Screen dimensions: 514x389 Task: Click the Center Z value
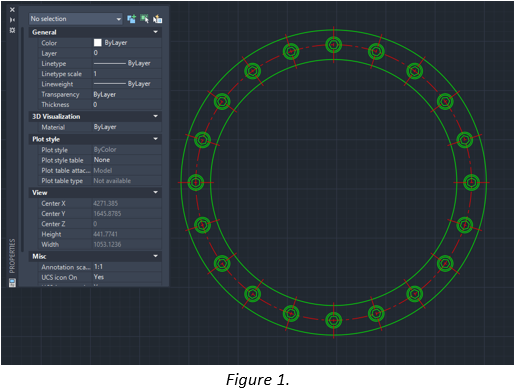(x=127, y=224)
